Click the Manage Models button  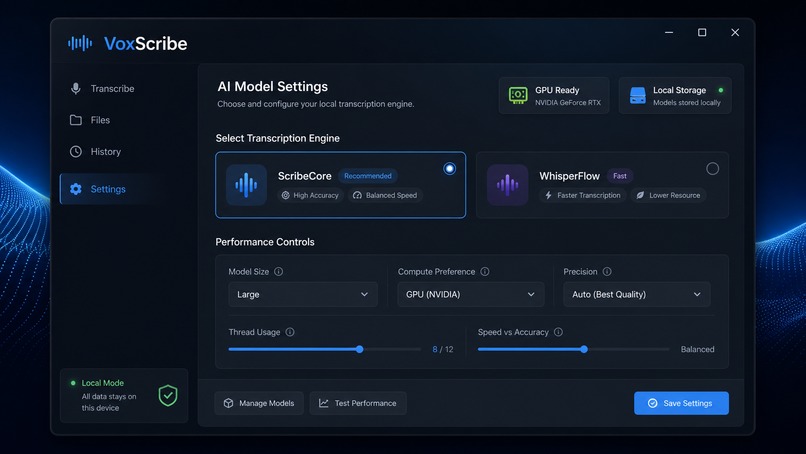[x=259, y=403]
